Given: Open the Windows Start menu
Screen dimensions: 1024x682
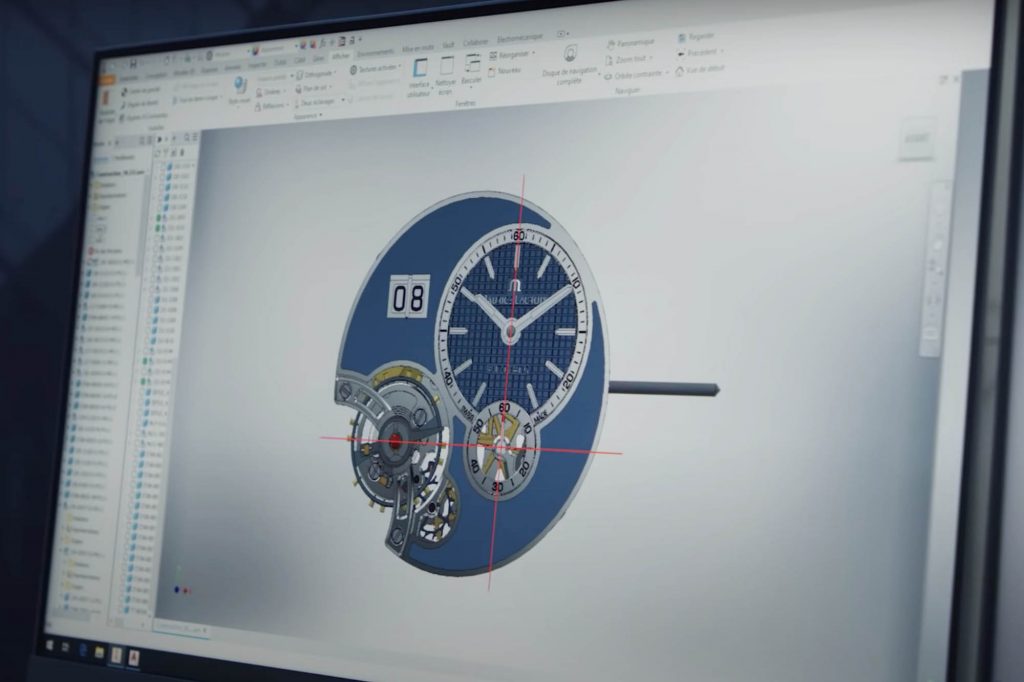Looking at the screenshot, I should [x=49, y=645].
